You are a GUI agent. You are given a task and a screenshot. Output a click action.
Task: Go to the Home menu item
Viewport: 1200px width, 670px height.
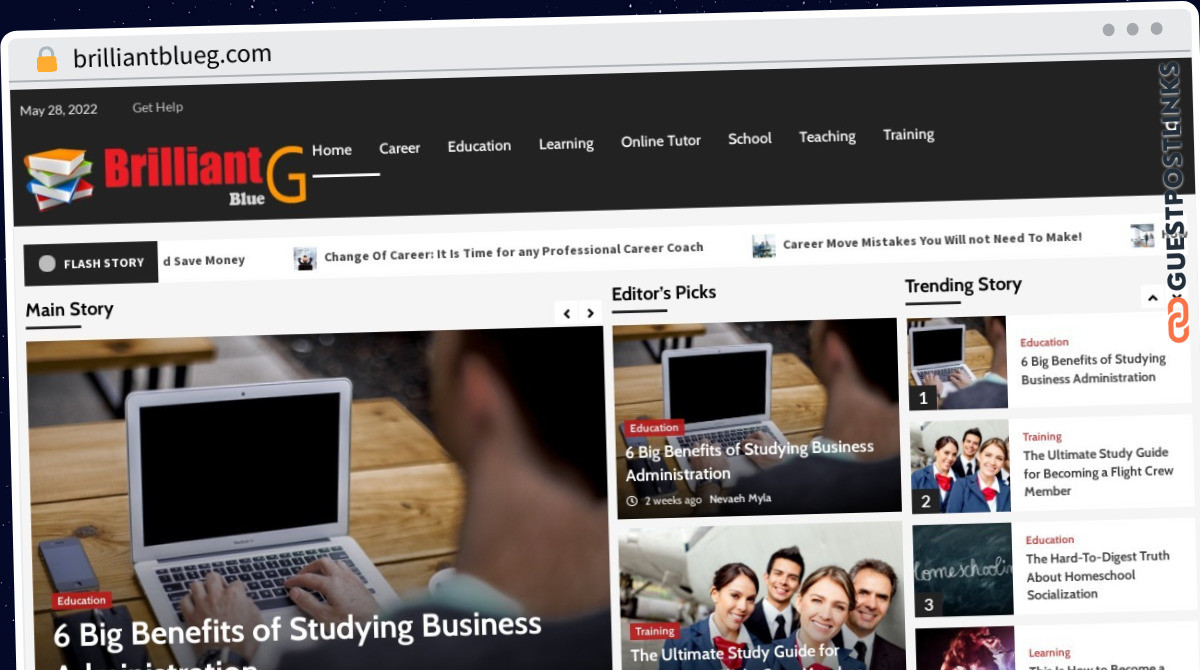coord(332,150)
